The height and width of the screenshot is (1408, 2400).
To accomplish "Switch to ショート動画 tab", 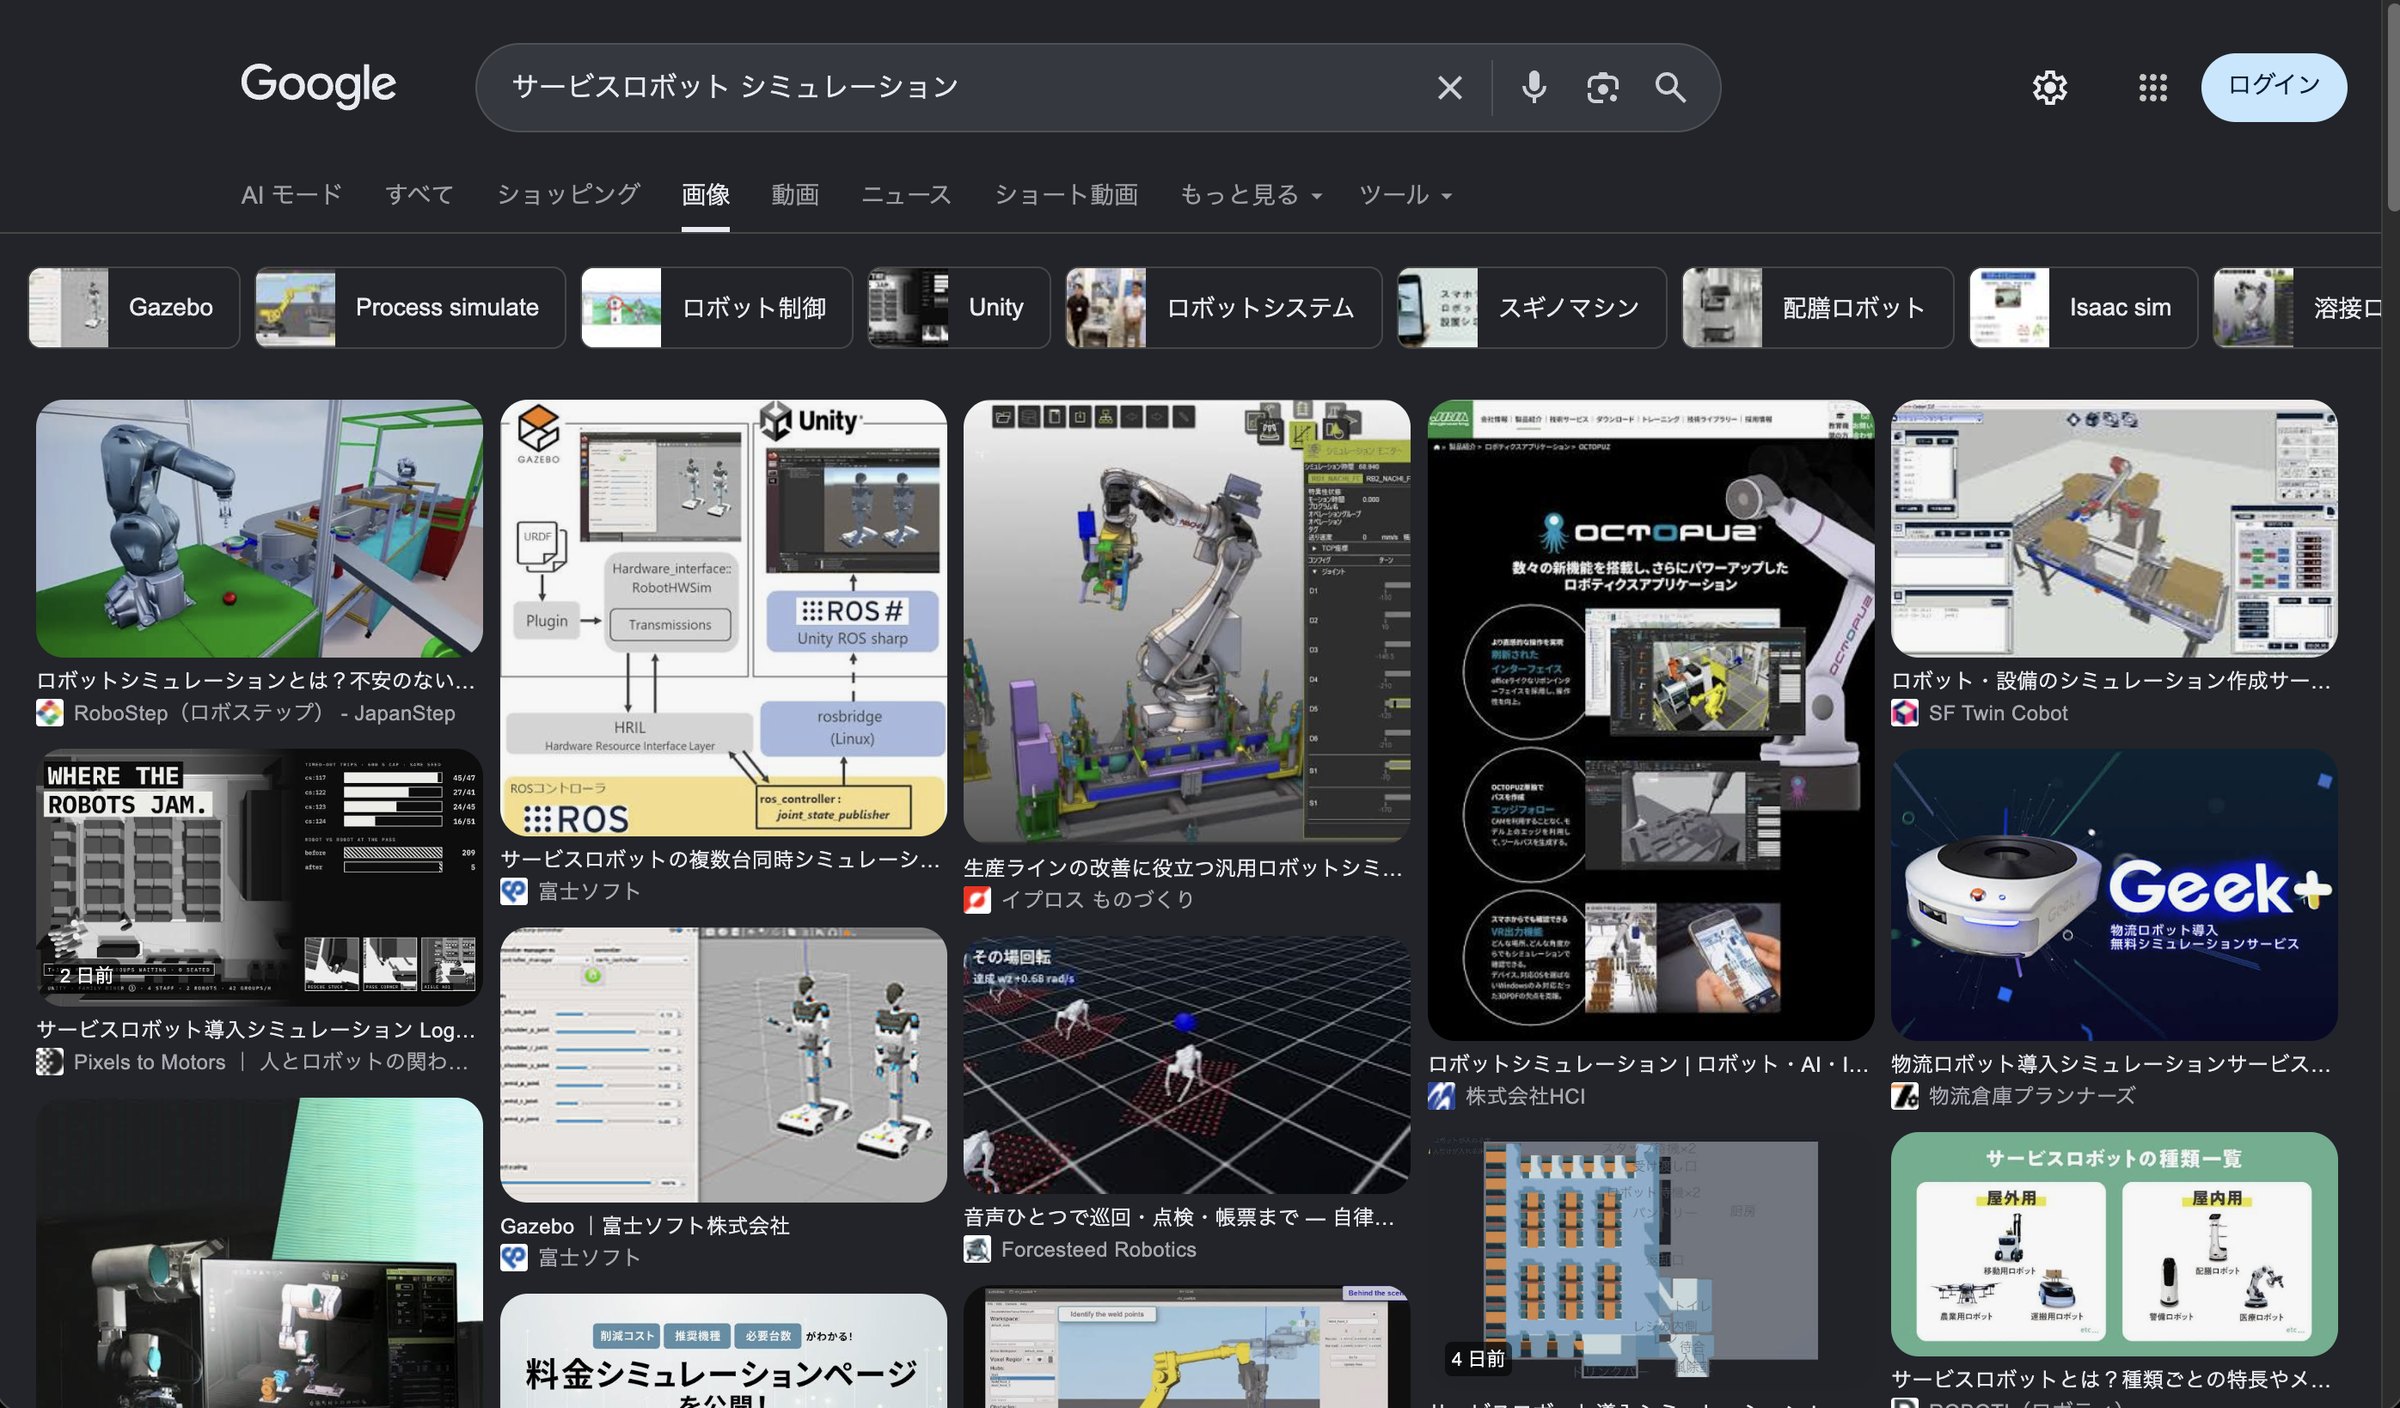I will pyautogui.click(x=1065, y=194).
